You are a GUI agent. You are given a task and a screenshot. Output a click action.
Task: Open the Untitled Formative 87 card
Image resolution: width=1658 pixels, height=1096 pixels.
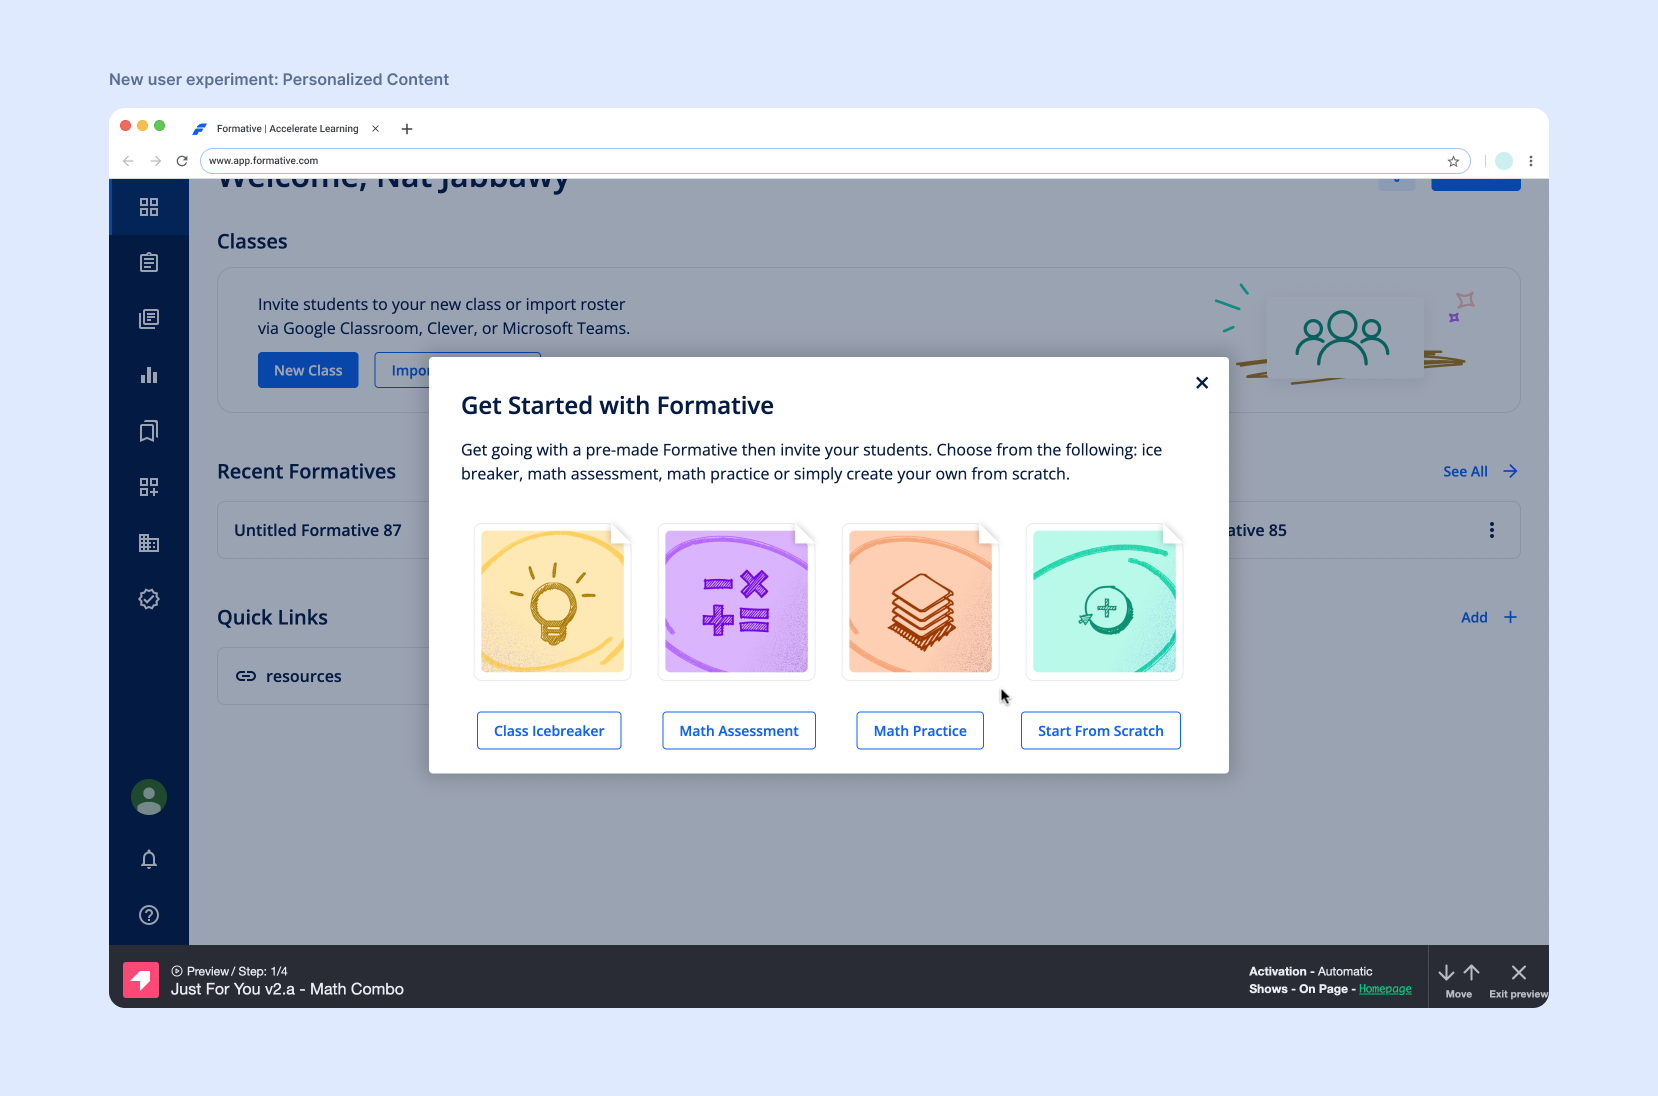(323, 530)
